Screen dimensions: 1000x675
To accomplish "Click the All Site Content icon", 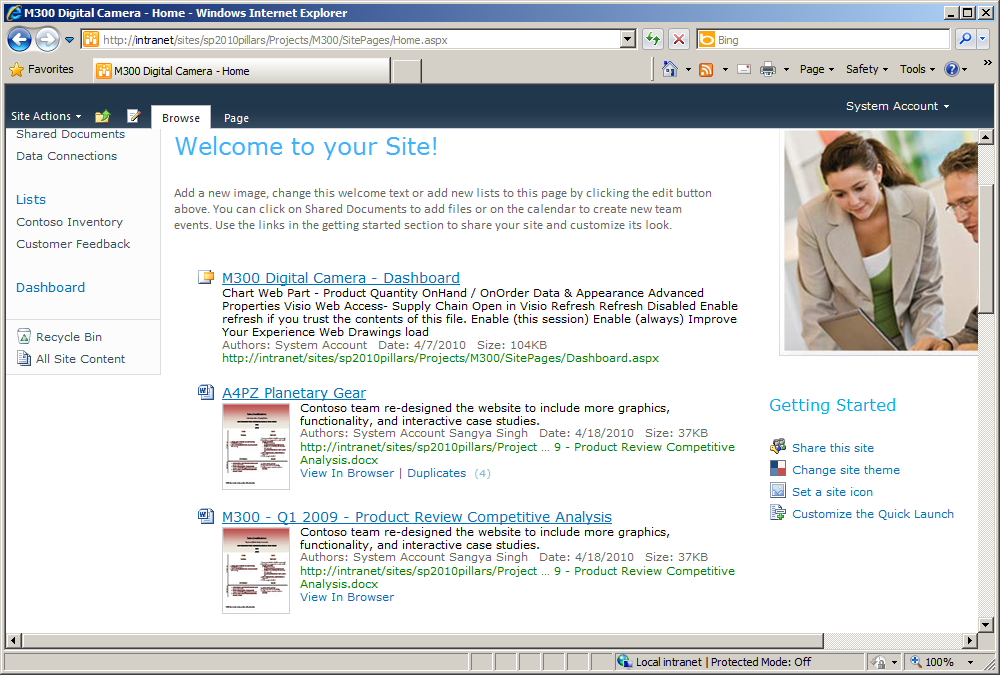I will 24,359.
